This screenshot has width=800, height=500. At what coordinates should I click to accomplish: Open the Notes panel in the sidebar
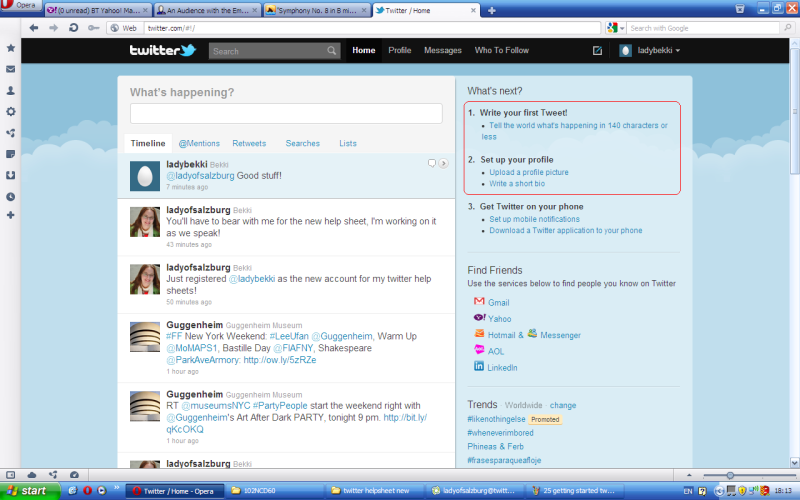coord(10,154)
